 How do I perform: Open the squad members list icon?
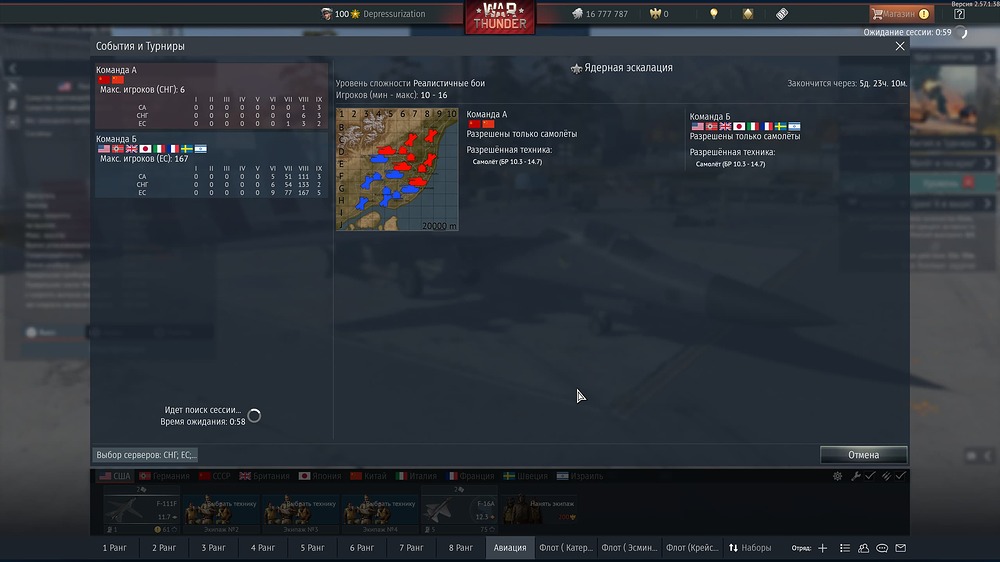844,548
